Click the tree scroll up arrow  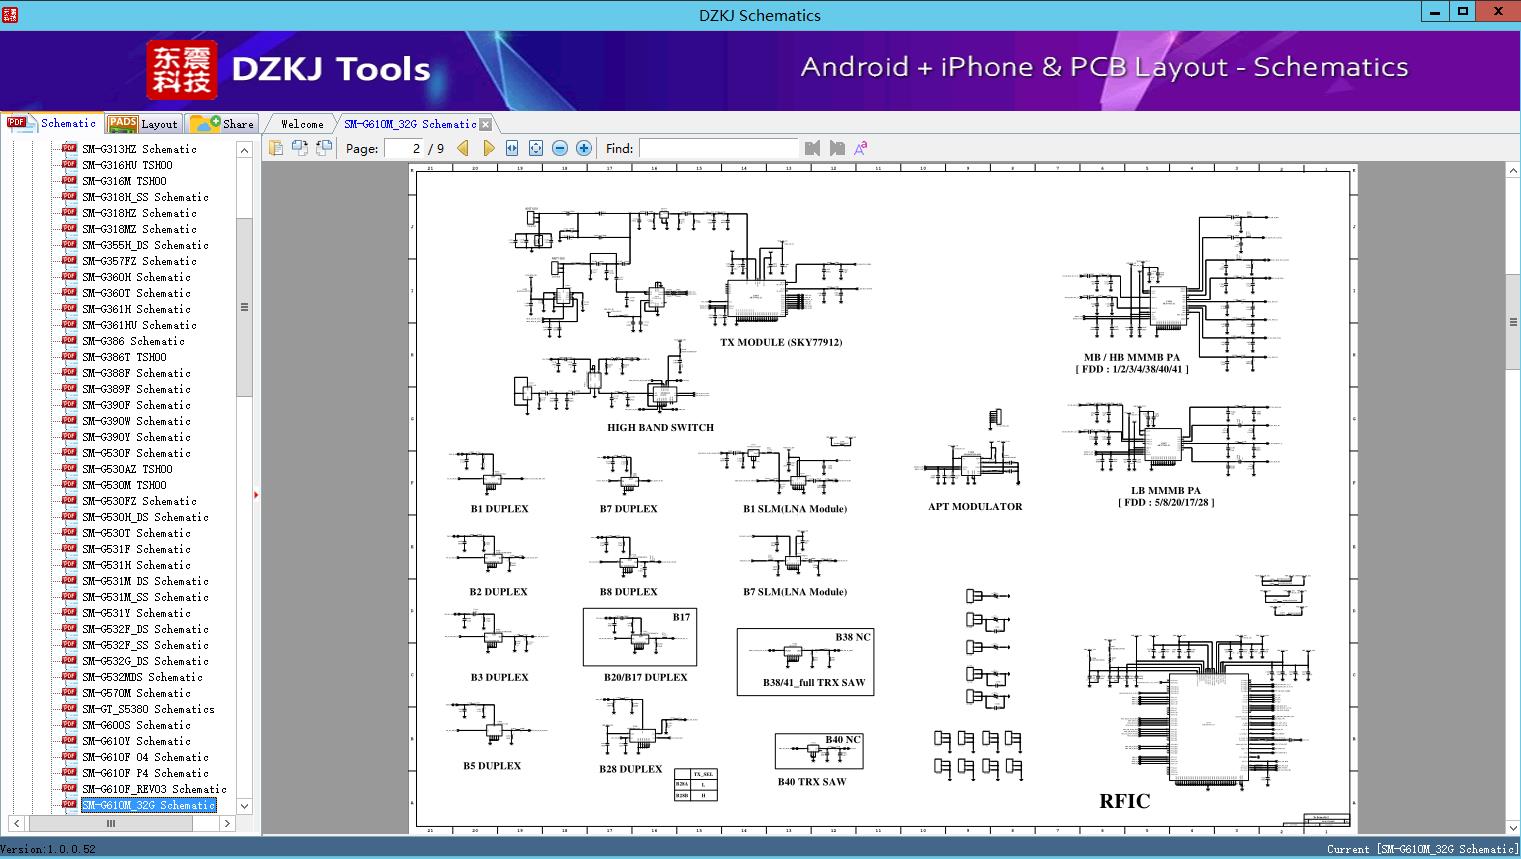point(244,150)
